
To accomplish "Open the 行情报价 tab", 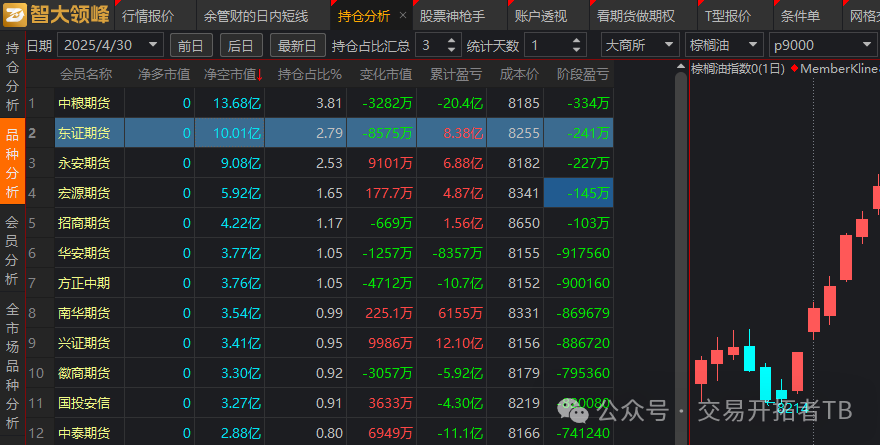I will click(148, 16).
